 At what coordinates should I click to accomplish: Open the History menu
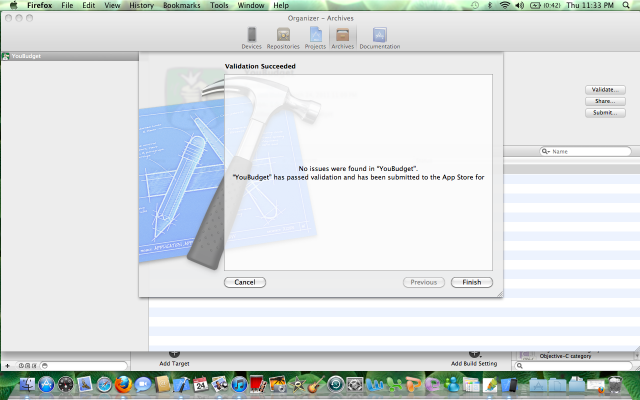[142, 5]
